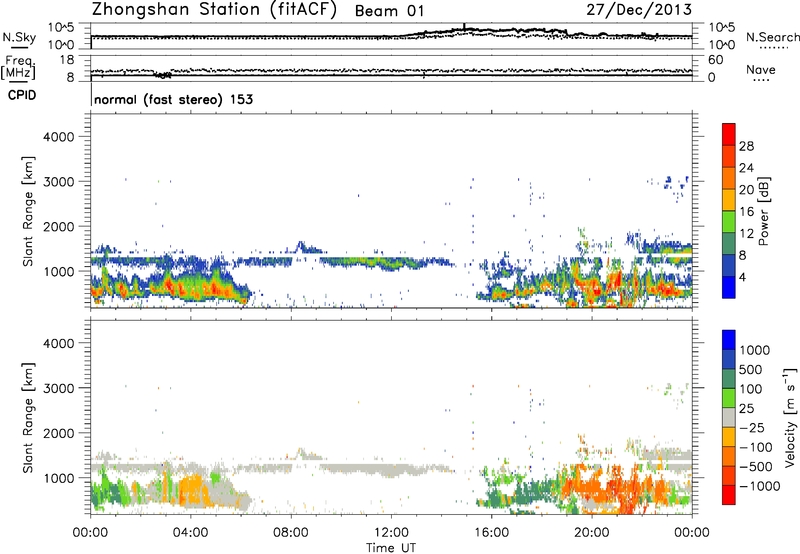Click the N.Sky noise line plot strip
800x554 pixels.
[x=391, y=35]
